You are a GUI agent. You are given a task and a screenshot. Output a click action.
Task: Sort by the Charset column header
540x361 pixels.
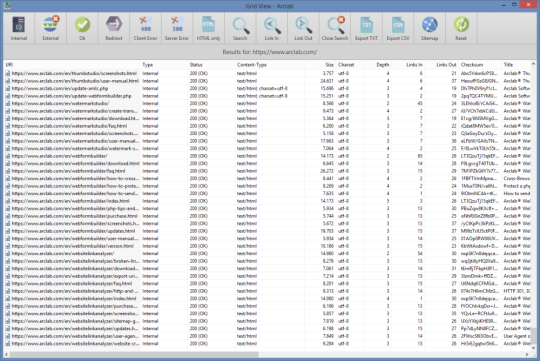coord(350,65)
